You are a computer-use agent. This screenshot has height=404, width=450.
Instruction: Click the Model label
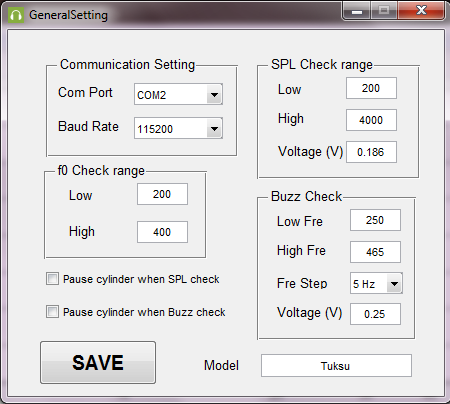point(221,365)
